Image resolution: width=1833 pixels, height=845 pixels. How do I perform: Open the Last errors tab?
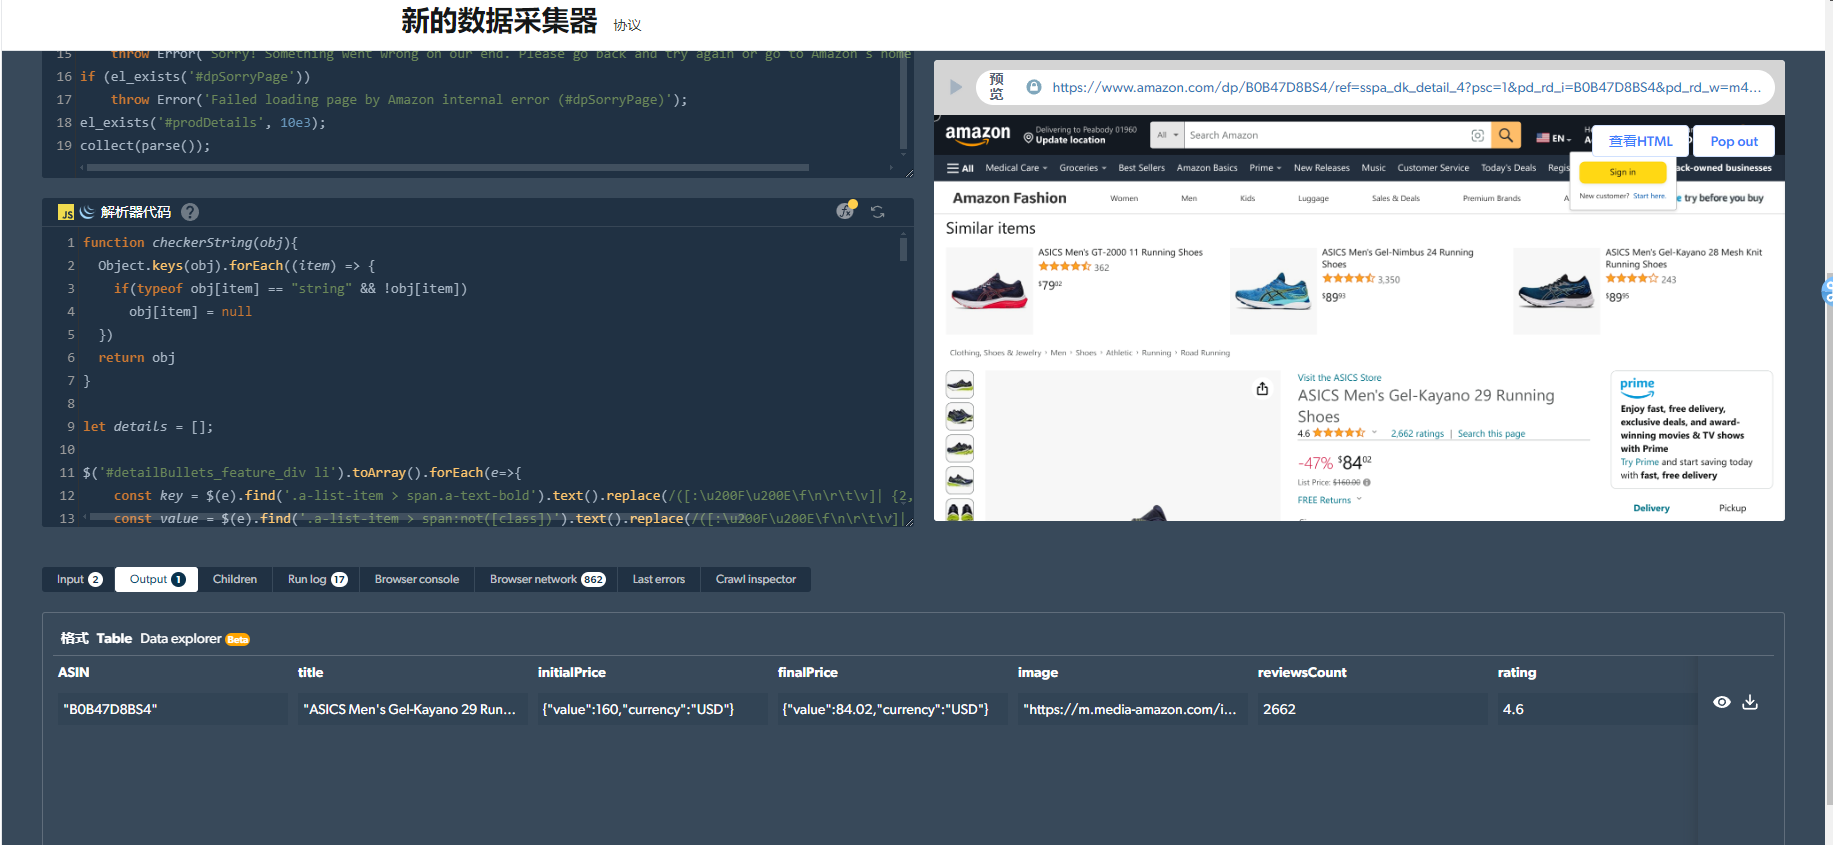[x=659, y=579]
